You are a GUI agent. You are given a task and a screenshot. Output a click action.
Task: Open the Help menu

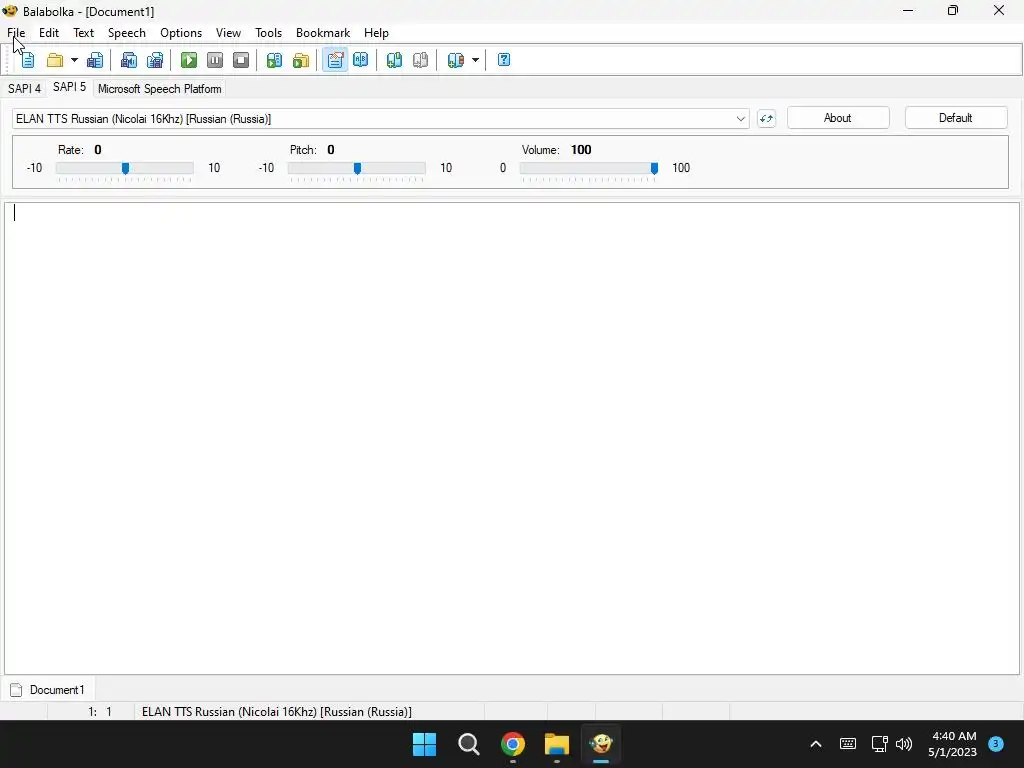click(x=376, y=33)
